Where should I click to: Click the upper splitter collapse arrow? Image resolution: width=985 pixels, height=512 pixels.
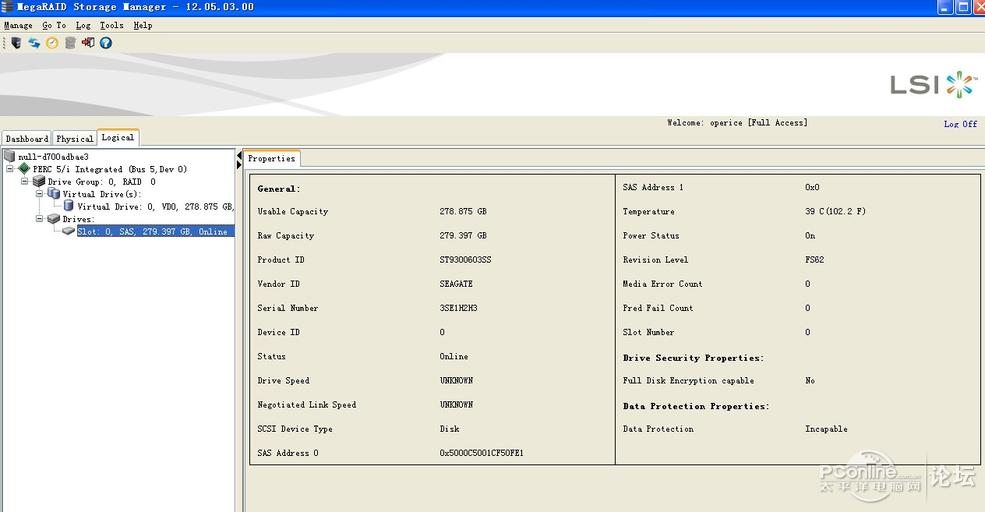(239, 155)
